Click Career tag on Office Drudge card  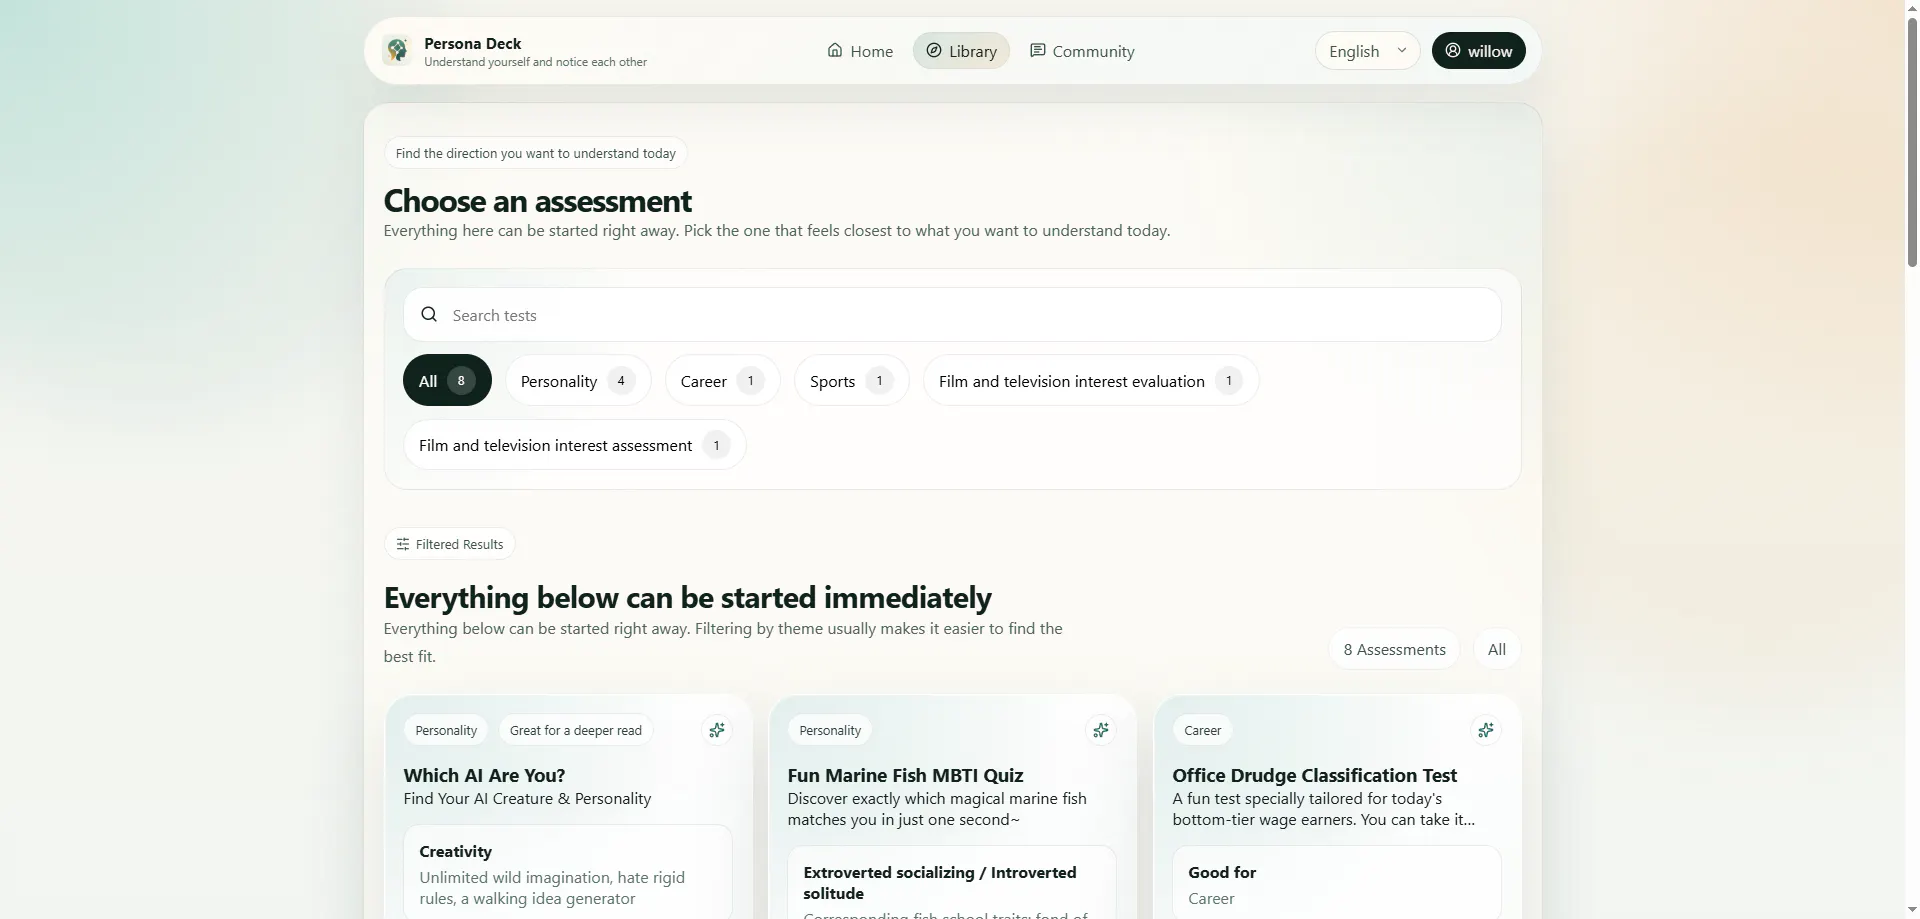tap(1202, 730)
